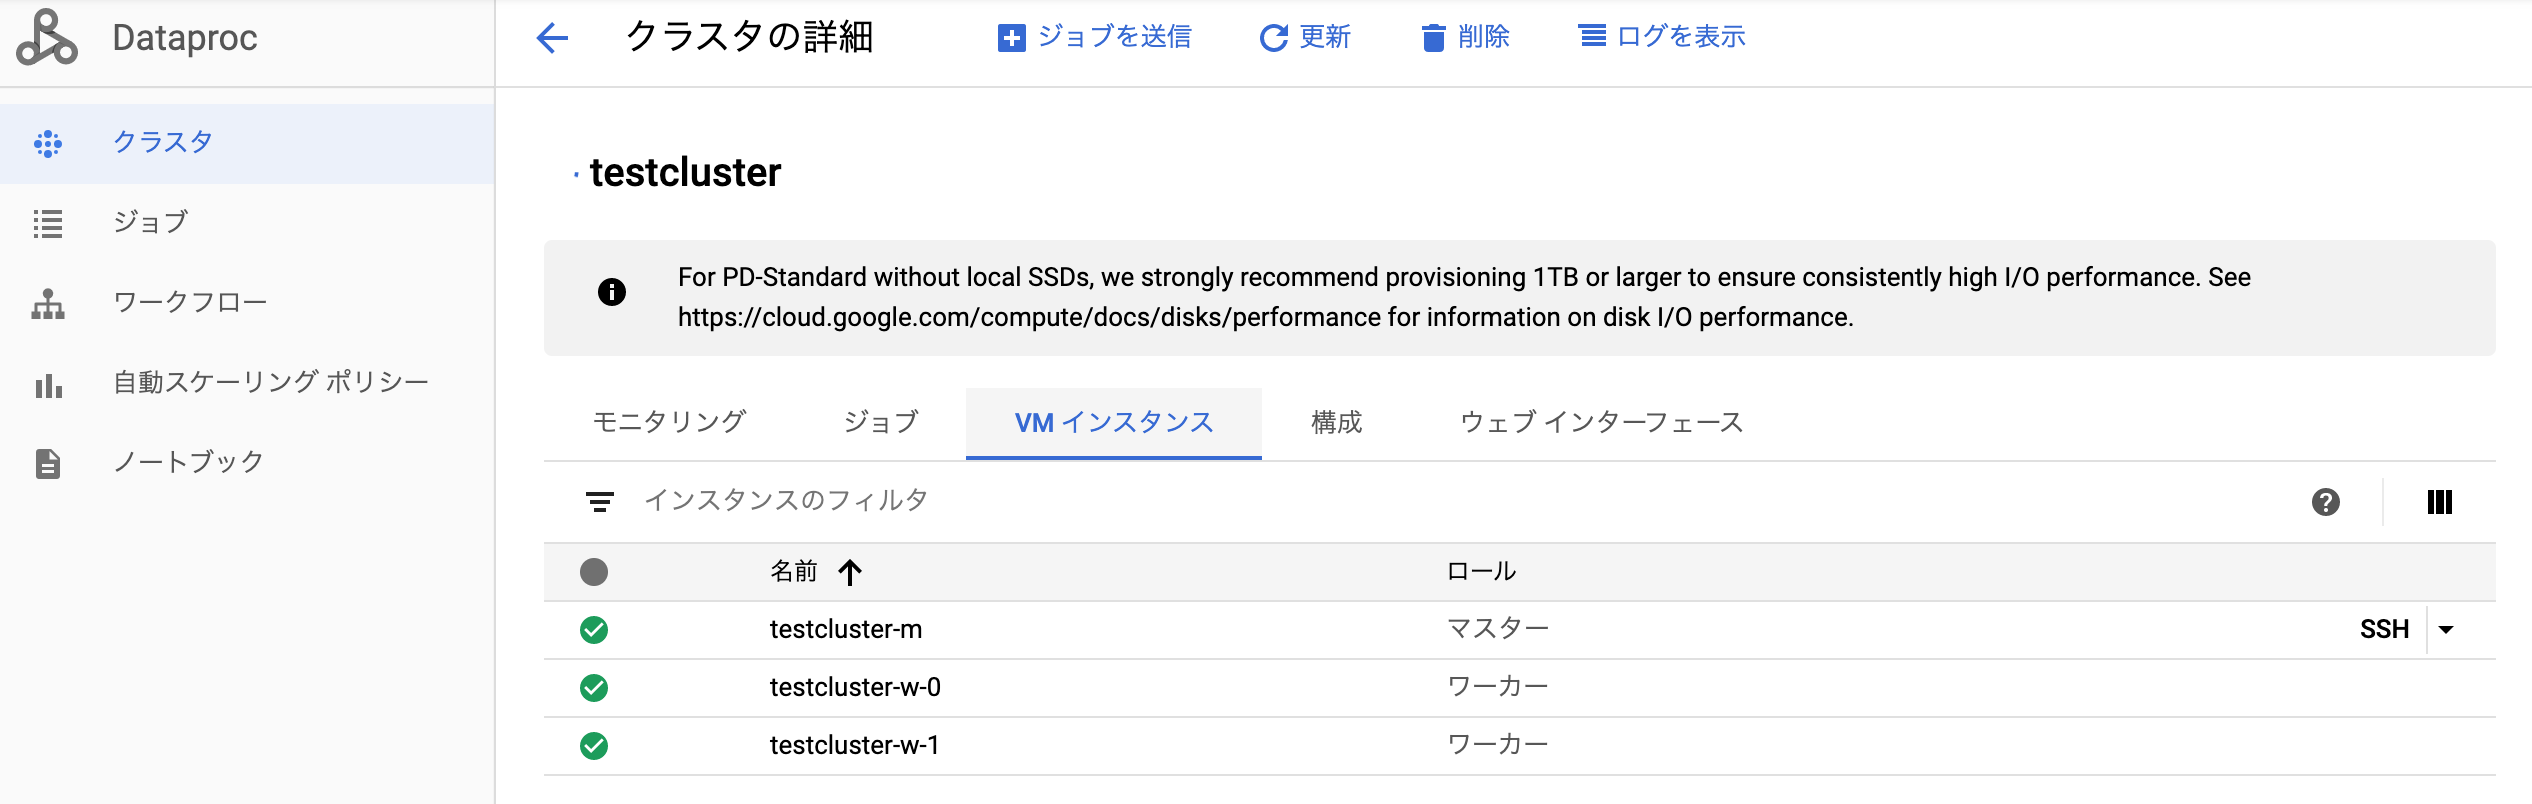Click the 削除 button
This screenshot has height=804, width=2532.
(x=1466, y=38)
